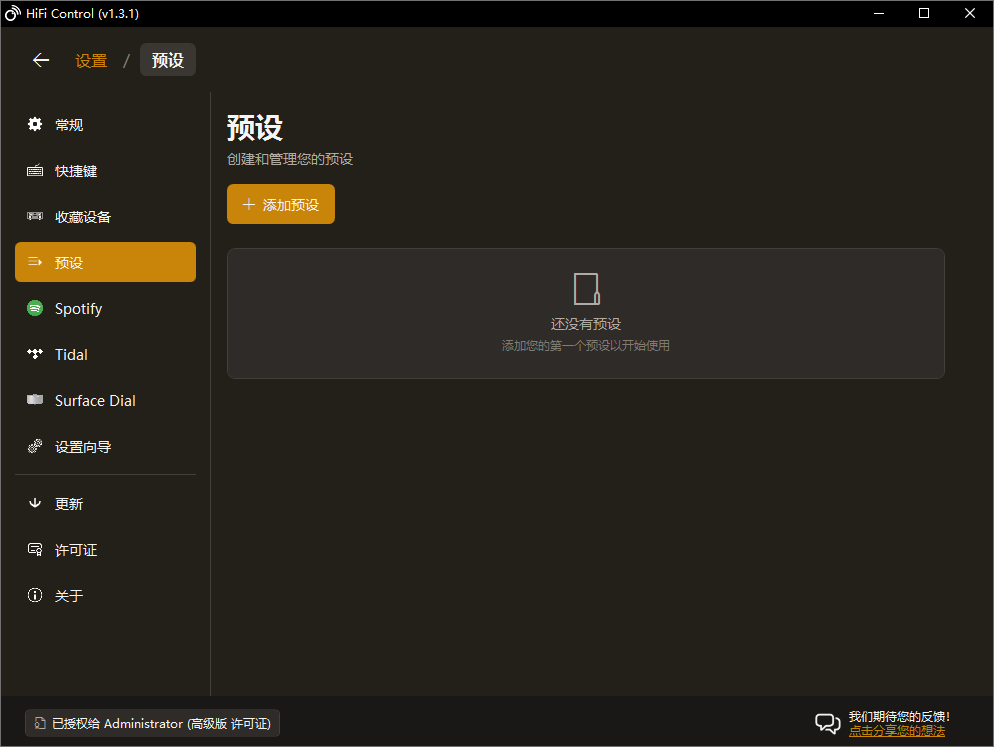Click the back arrow to leave settings

(40, 60)
